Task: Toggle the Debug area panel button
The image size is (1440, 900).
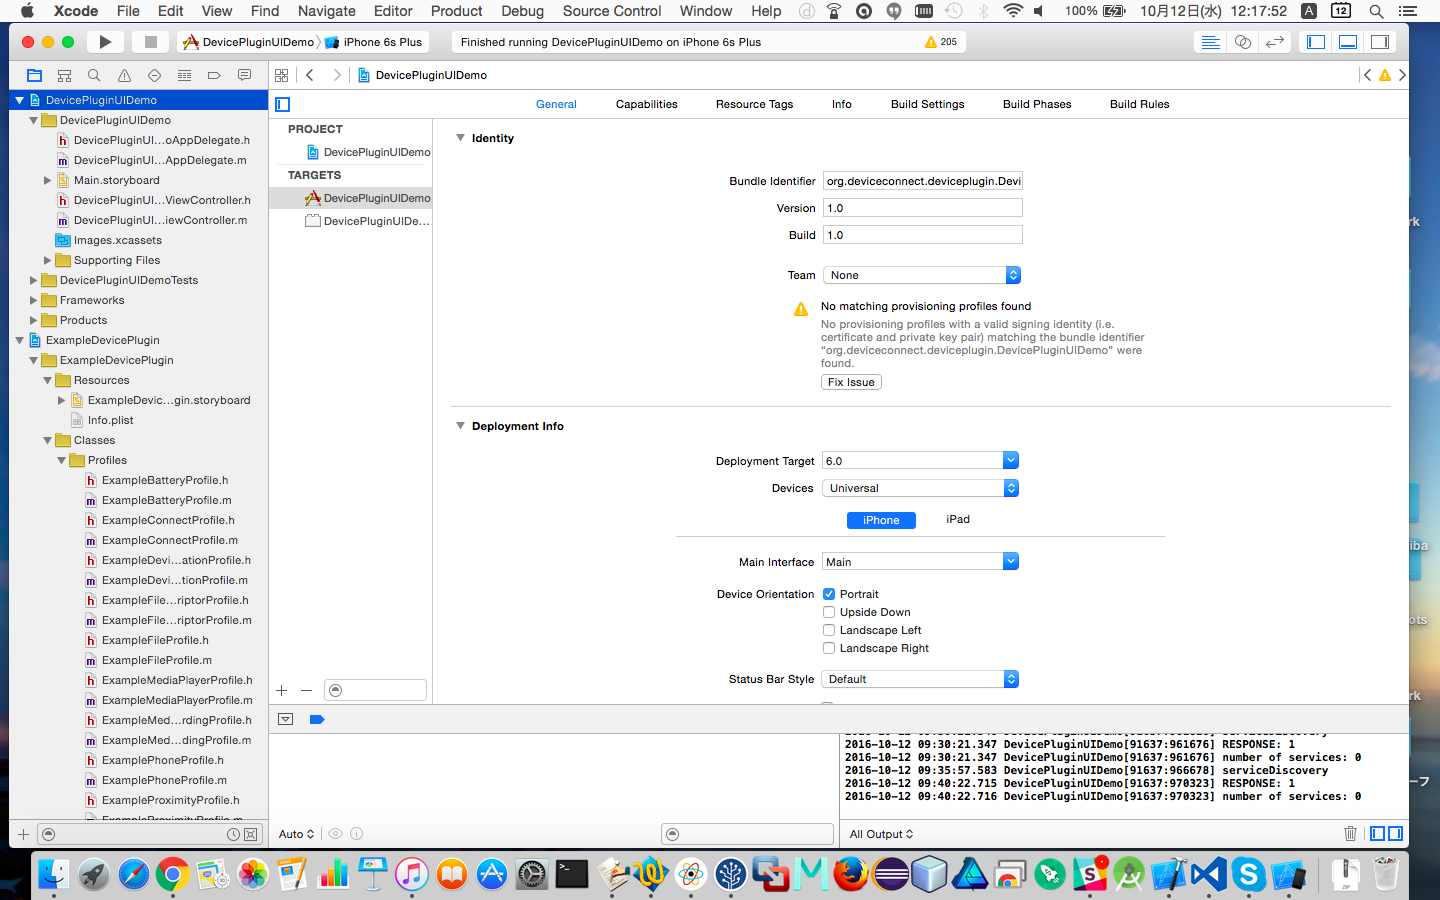Action: (x=1348, y=42)
